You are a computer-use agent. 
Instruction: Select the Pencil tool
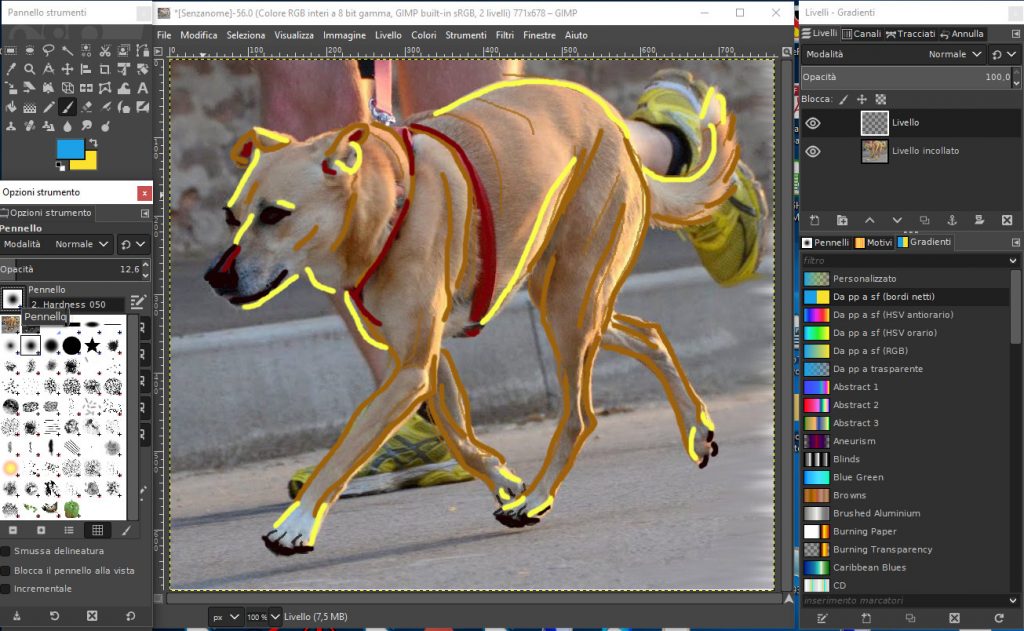[x=48, y=107]
